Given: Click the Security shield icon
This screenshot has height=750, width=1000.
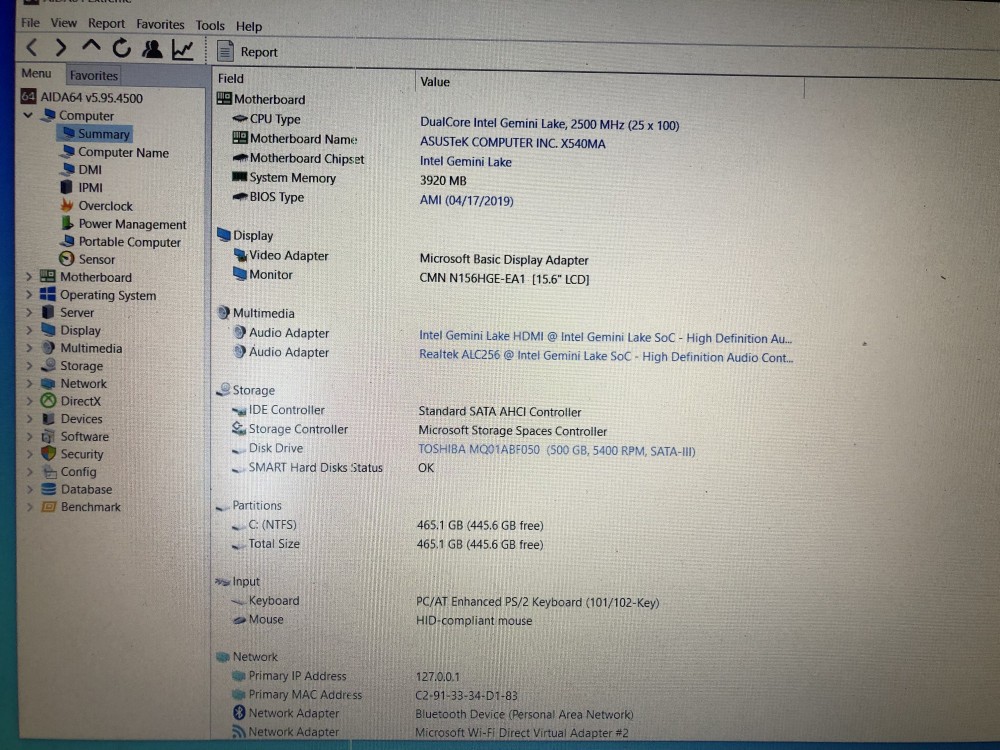Looking at the screenshot, I should pyautogui.click(x=48, y=454).
